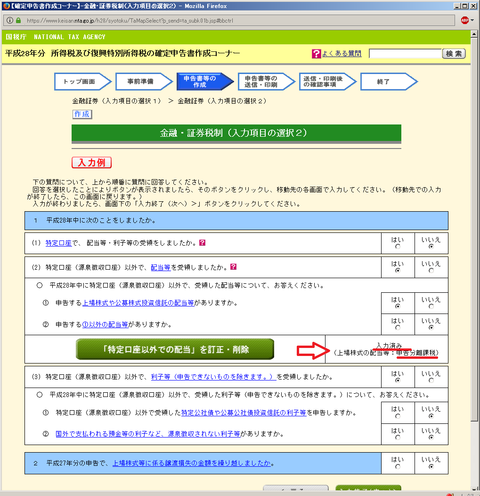The width and height of the screenshot is (480, 496).
Task: Go to the 事前準備 step
Action: [144, 82]
